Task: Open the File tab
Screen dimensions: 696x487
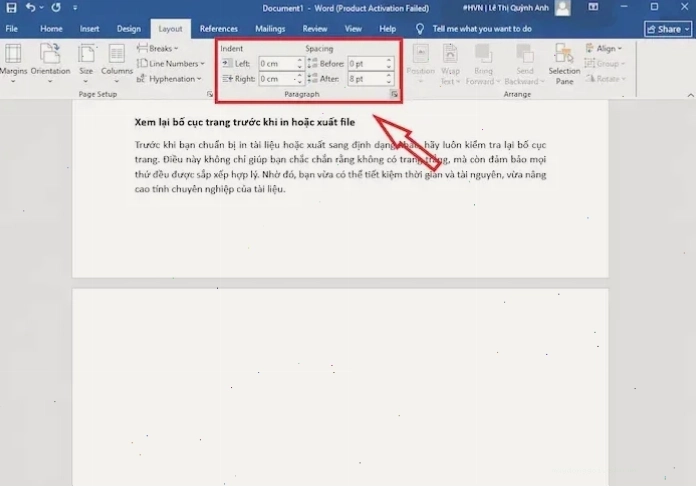Action: 12,29
